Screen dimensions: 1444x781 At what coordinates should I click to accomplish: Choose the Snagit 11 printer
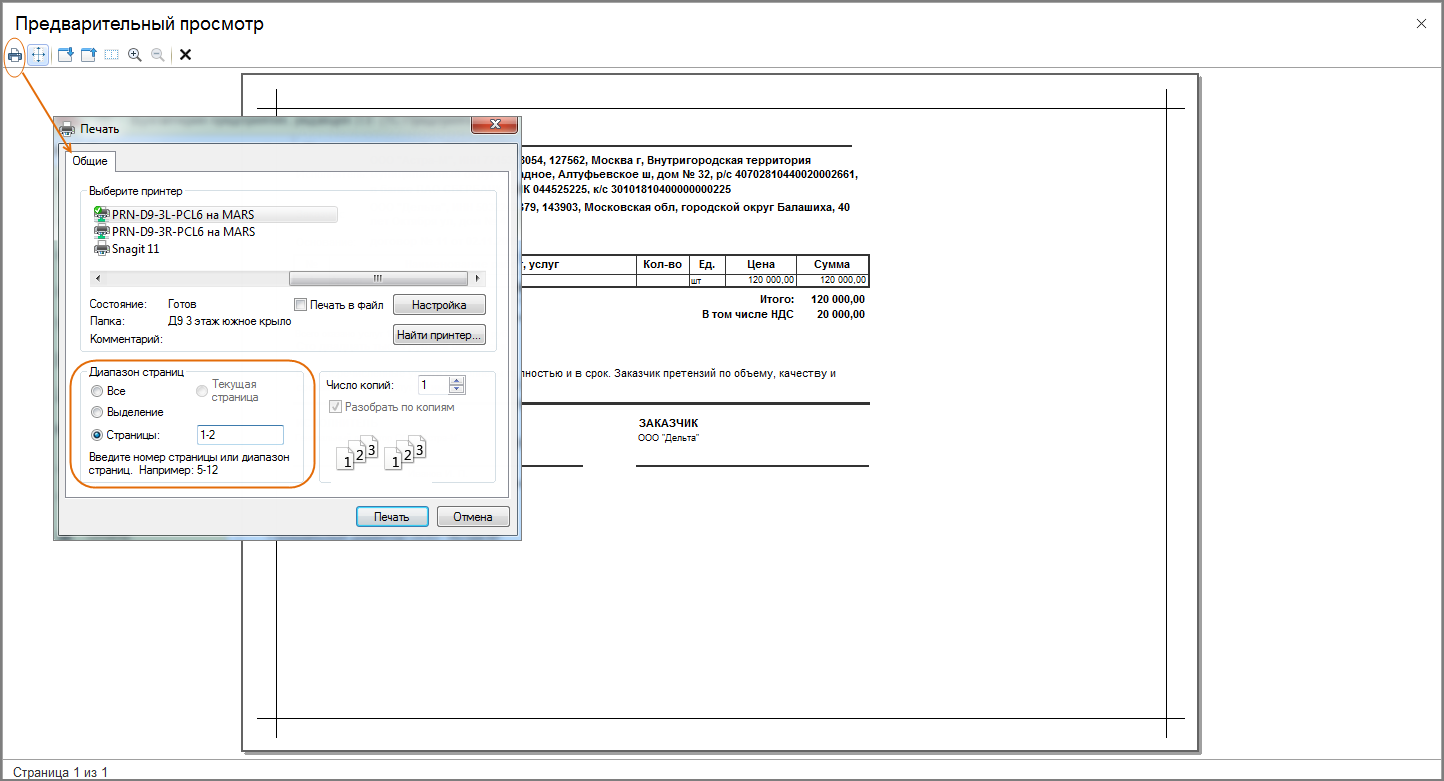pos(127,249)
